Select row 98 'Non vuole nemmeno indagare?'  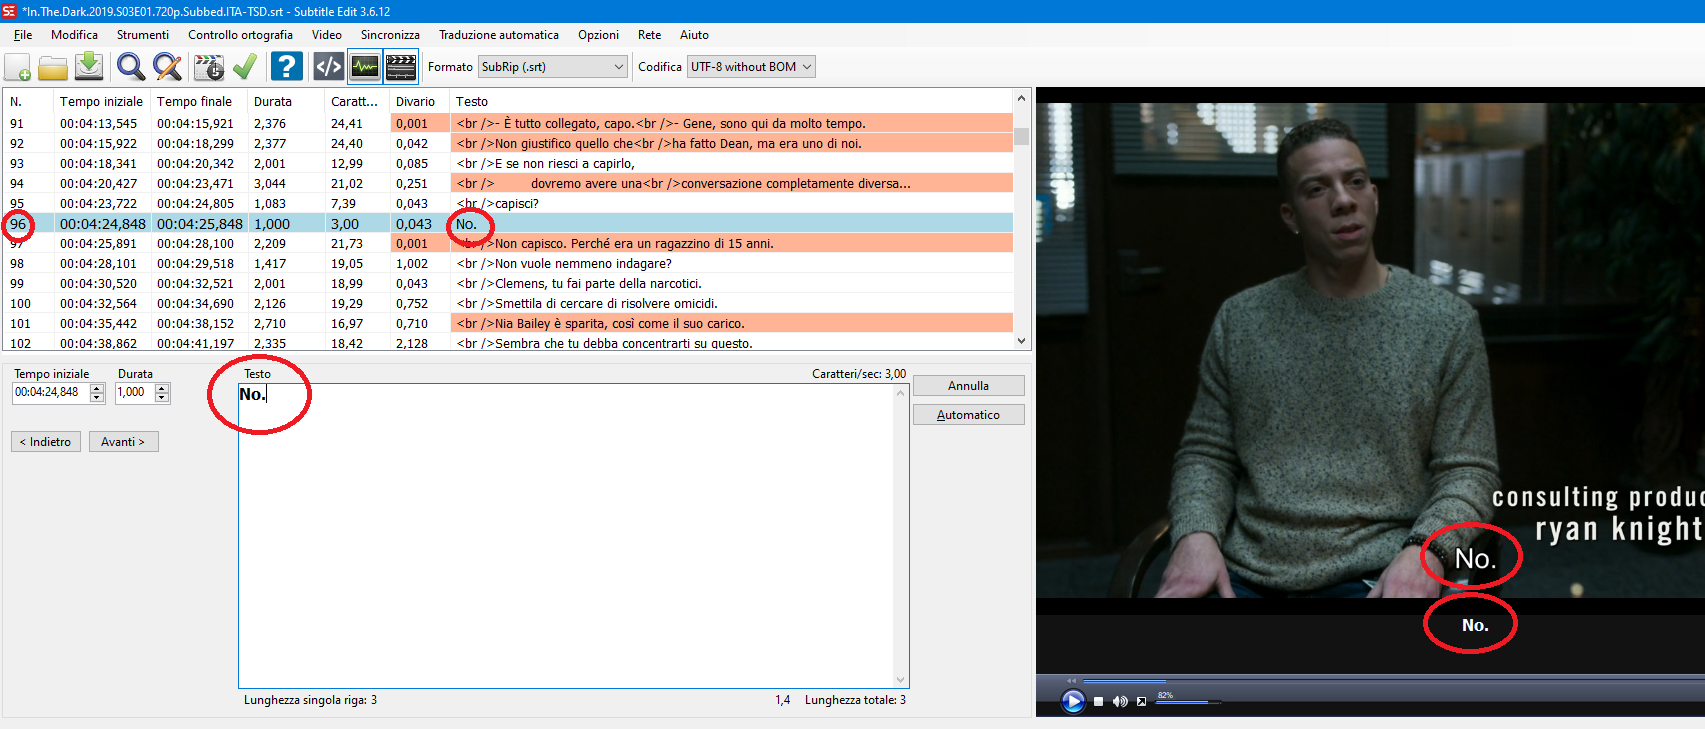coord(508,264)
